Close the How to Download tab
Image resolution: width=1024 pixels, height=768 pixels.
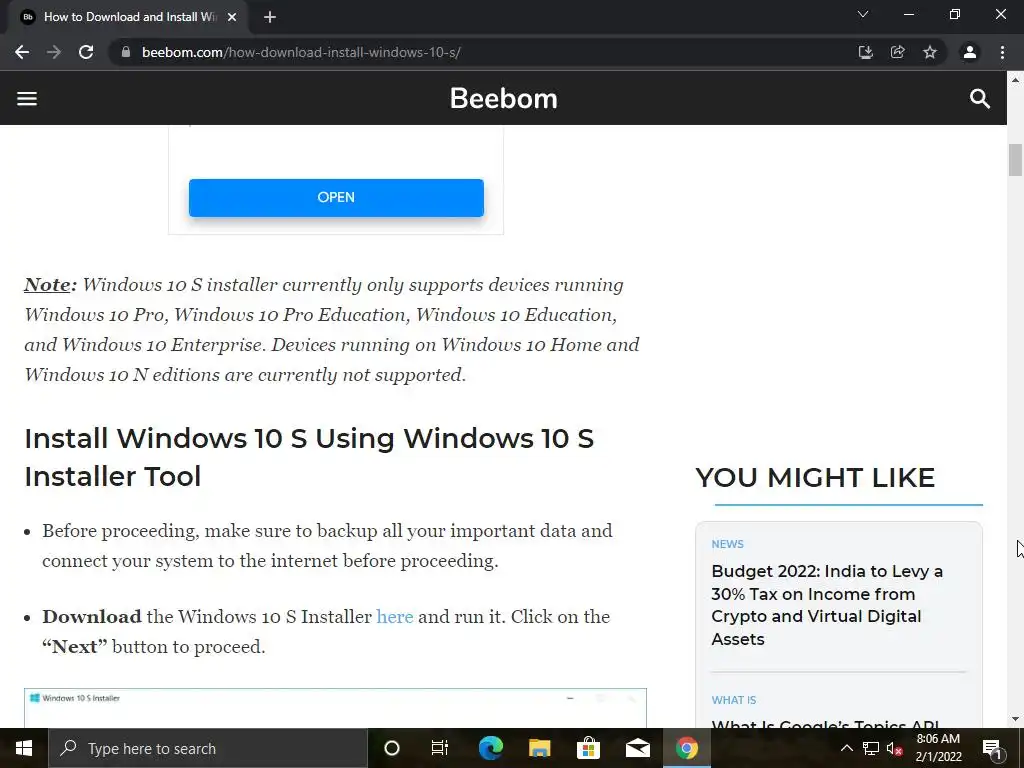pyautogui.click(x=232, y=18)
